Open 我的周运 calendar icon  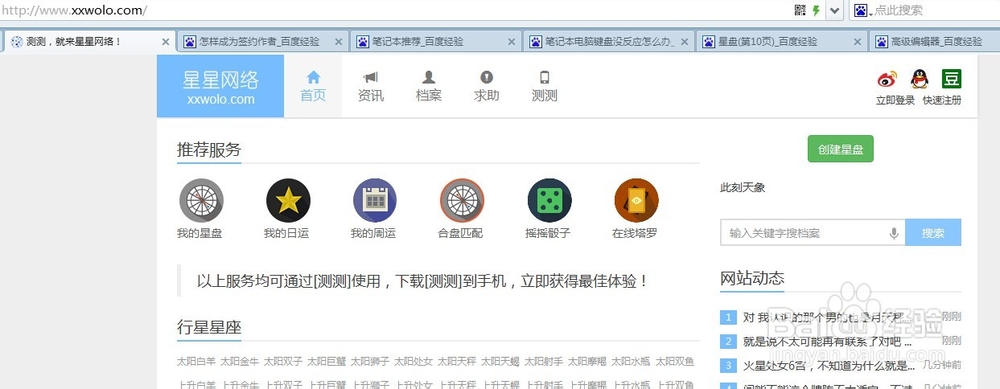pyautogui.click(x=375, y=200)
